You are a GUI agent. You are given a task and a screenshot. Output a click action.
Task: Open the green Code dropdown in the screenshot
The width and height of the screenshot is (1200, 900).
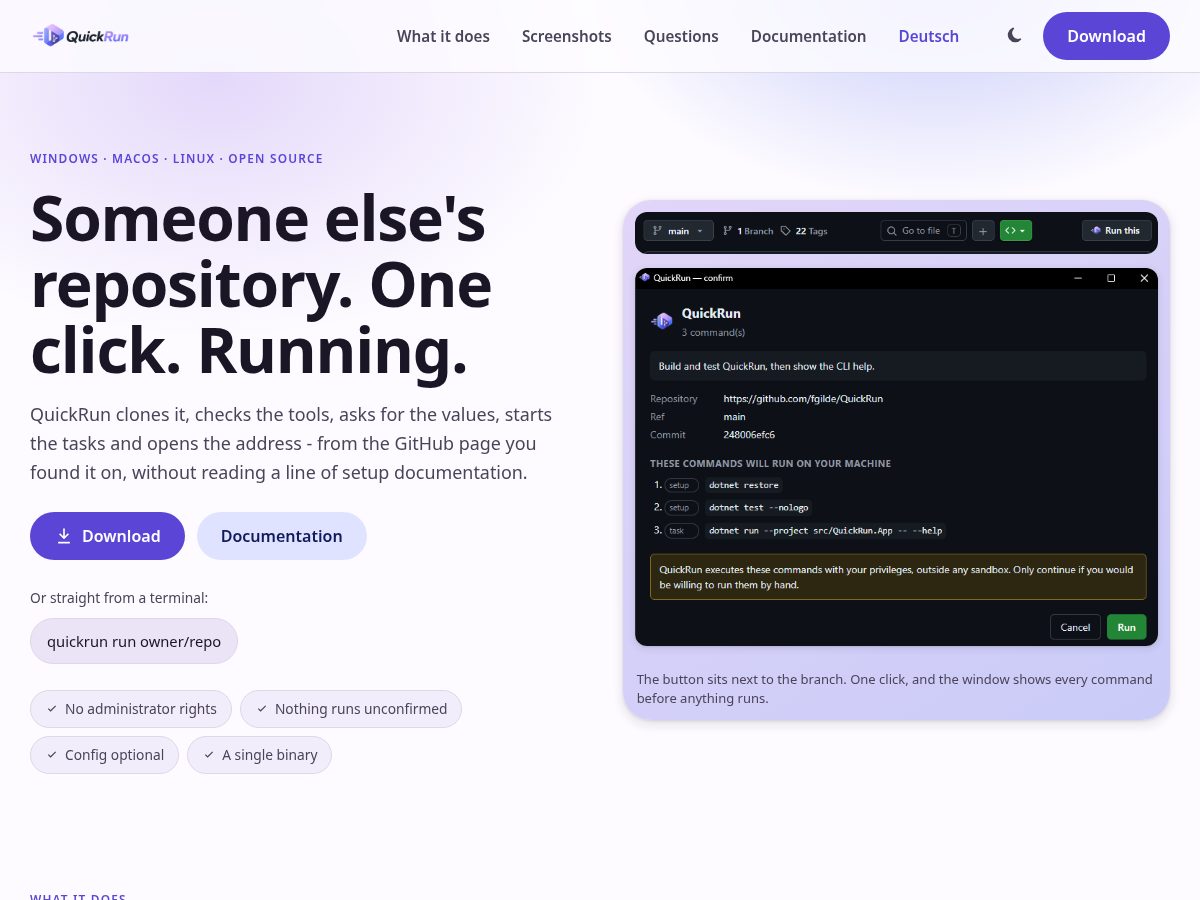pyautogui.click(x=1015, y=231)
